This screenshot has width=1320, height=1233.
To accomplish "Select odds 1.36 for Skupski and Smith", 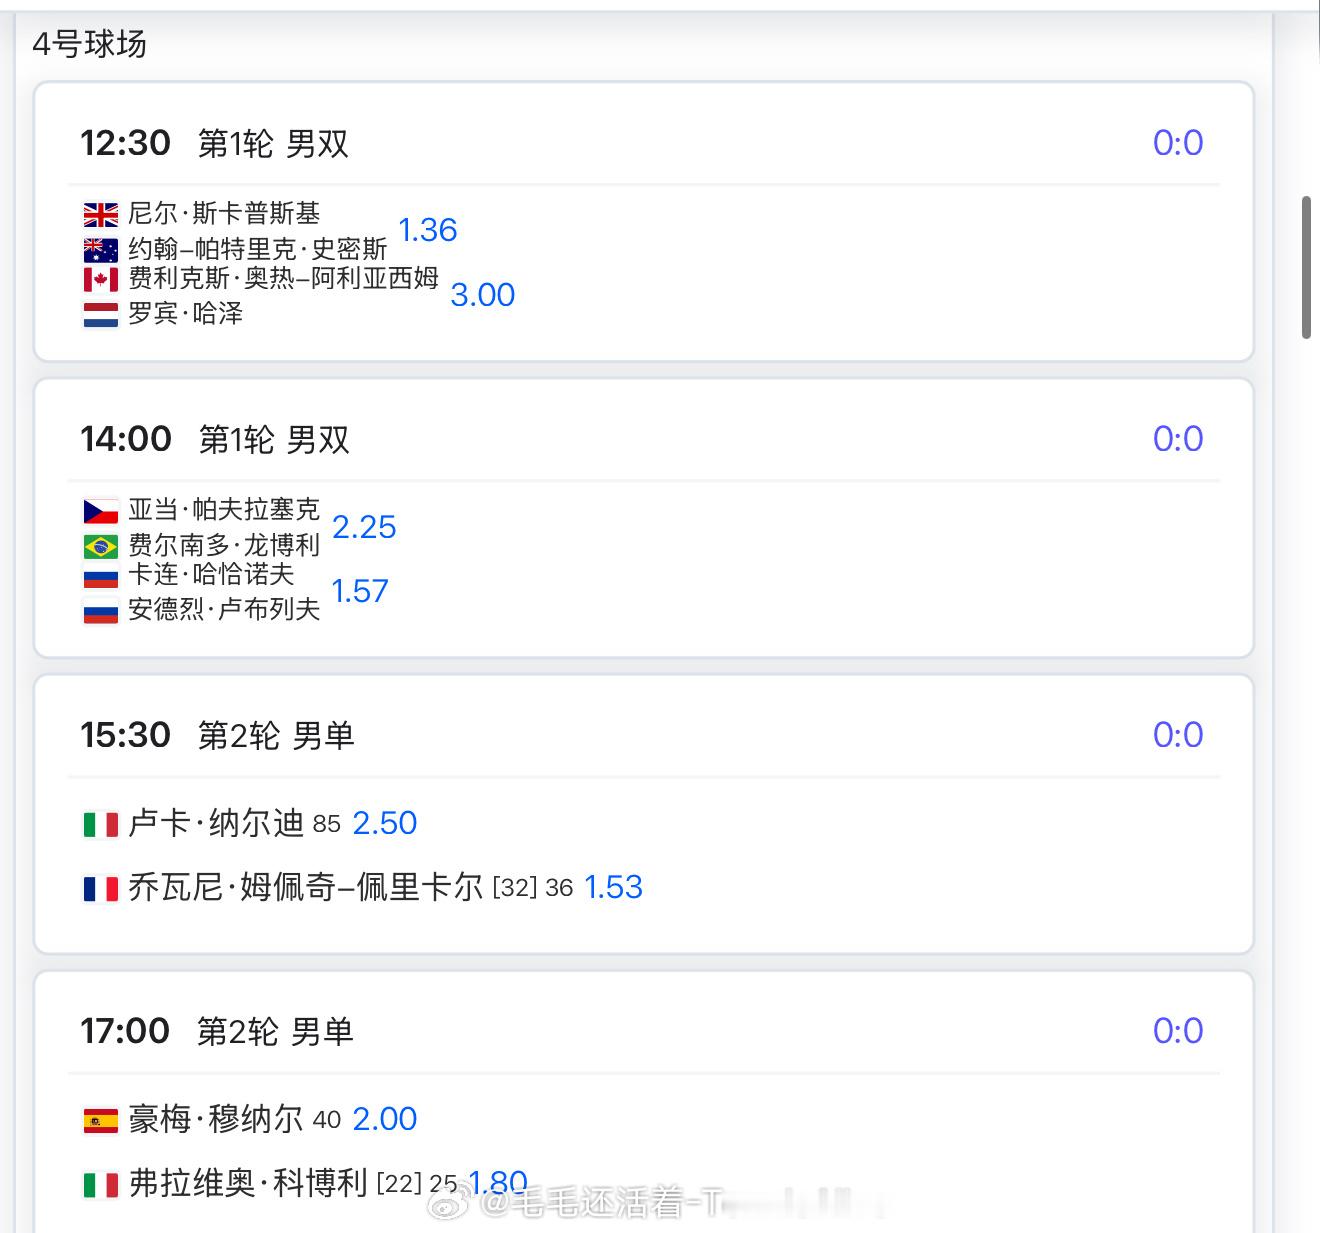I will click(x=427, y=230).
